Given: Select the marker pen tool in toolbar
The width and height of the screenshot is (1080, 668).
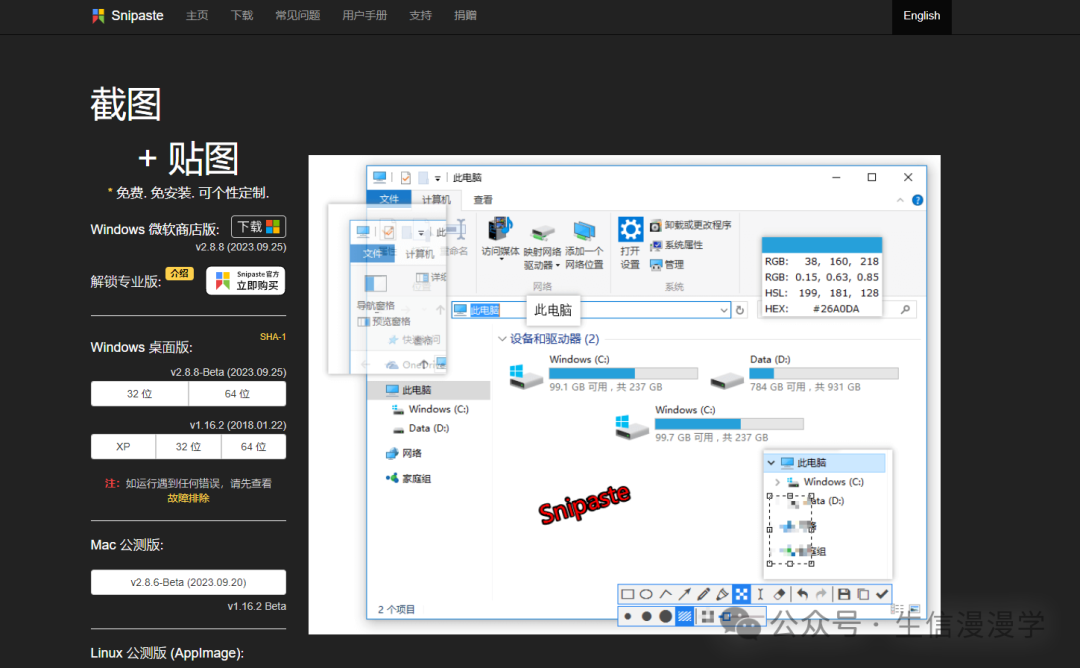Looking at the screenshot, I should point(722,594).
